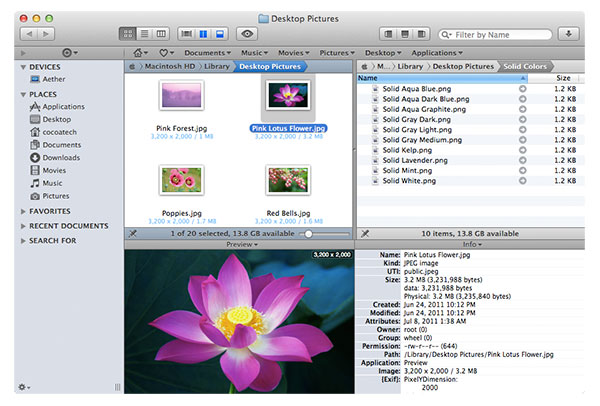
Task: Switch to icon view mode
Action: 127,34
